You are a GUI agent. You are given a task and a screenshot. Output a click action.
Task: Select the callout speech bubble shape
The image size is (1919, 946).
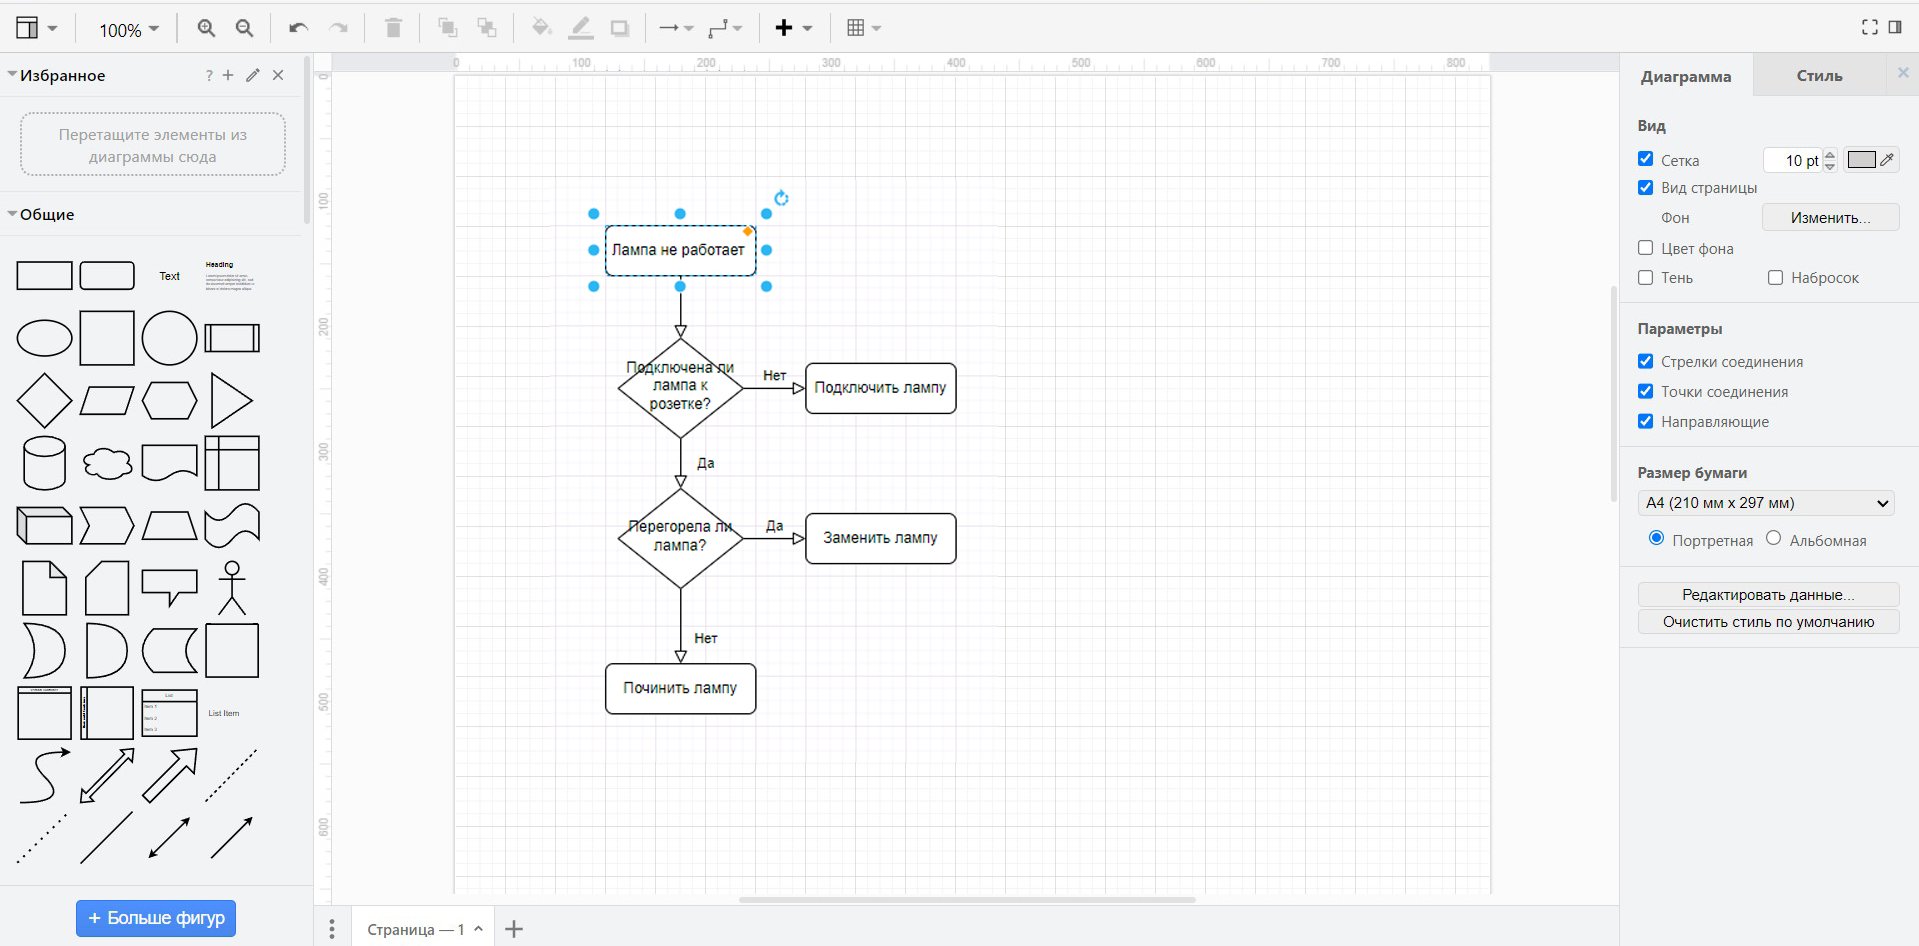click(169, 588)
